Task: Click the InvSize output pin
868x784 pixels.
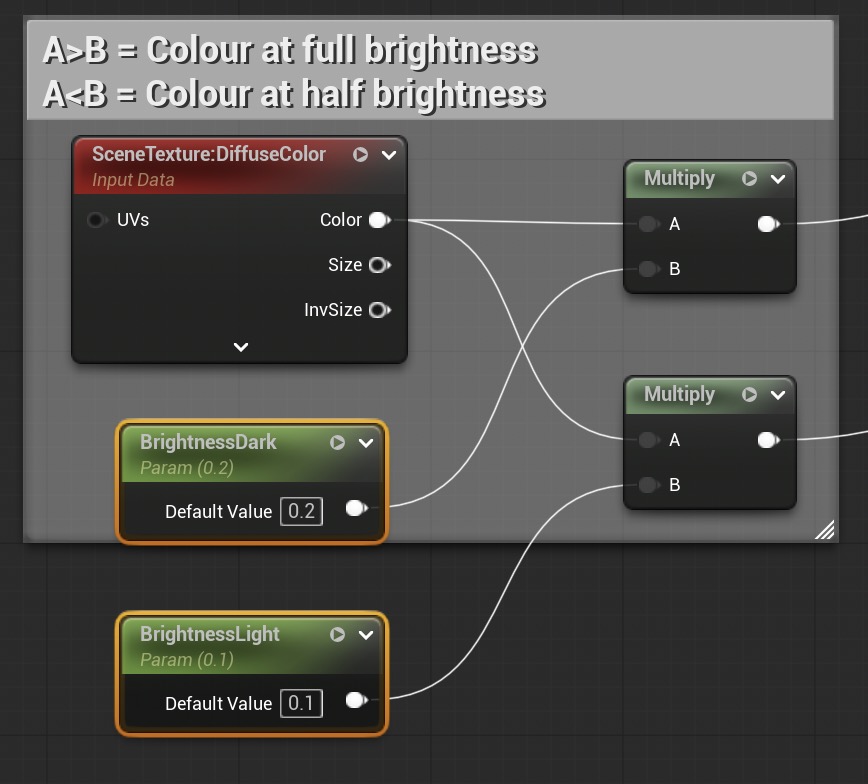Action: click(378, 310)
